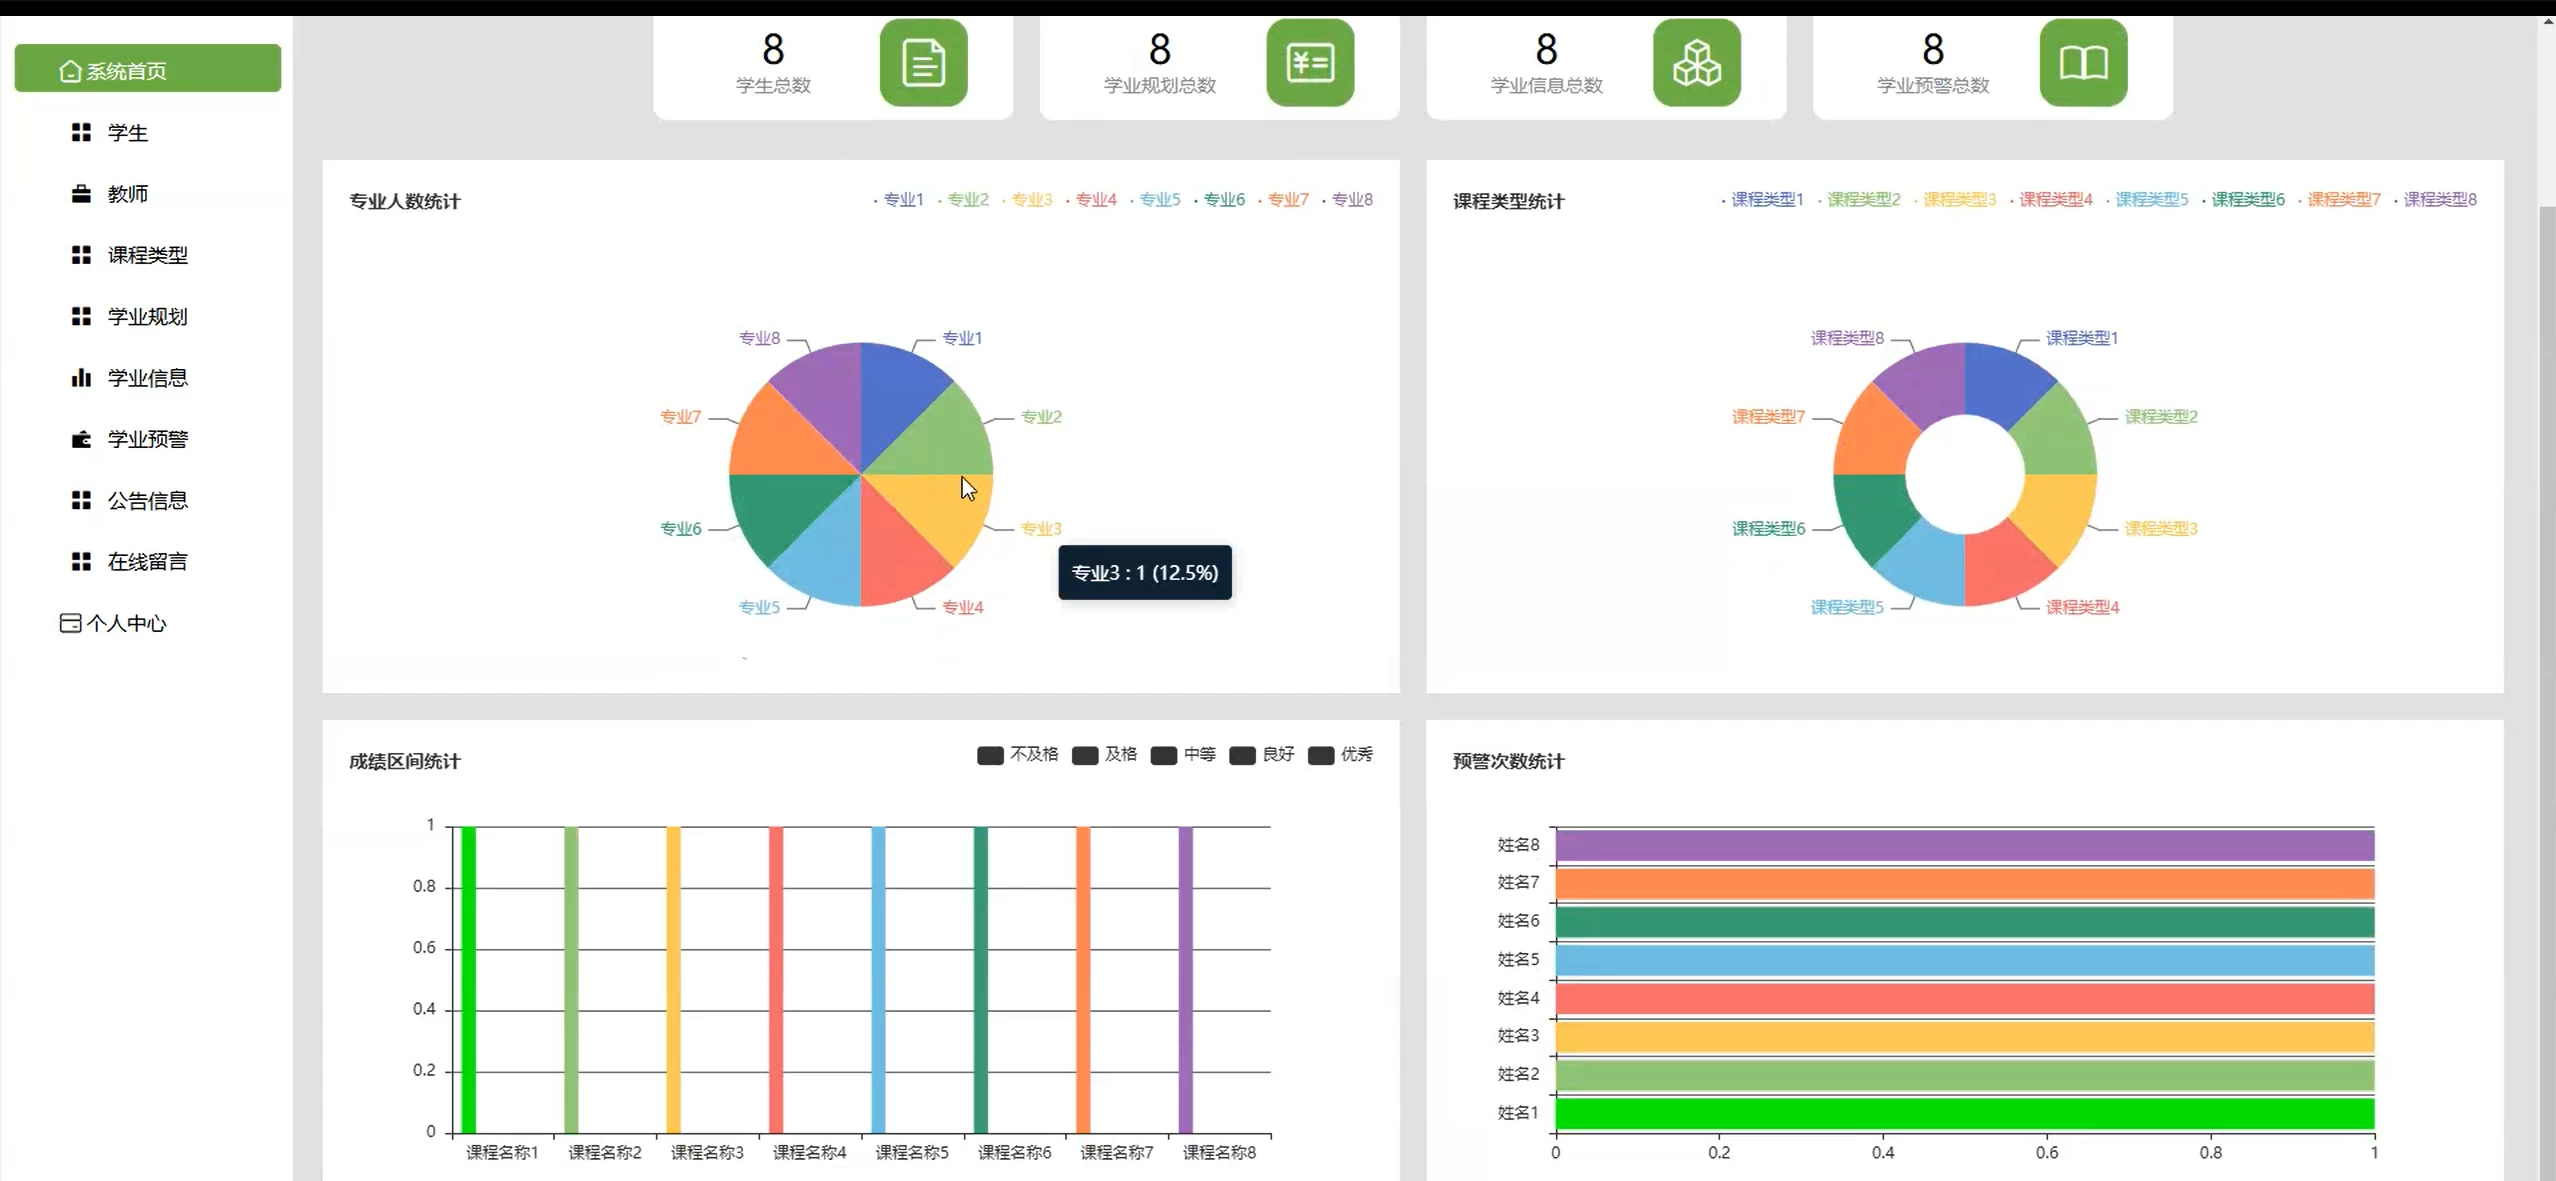The height and width of the screenshot is (1181, 2556).
Task: Click the briefcase icon beside 教师
Action: click(81, 194)
